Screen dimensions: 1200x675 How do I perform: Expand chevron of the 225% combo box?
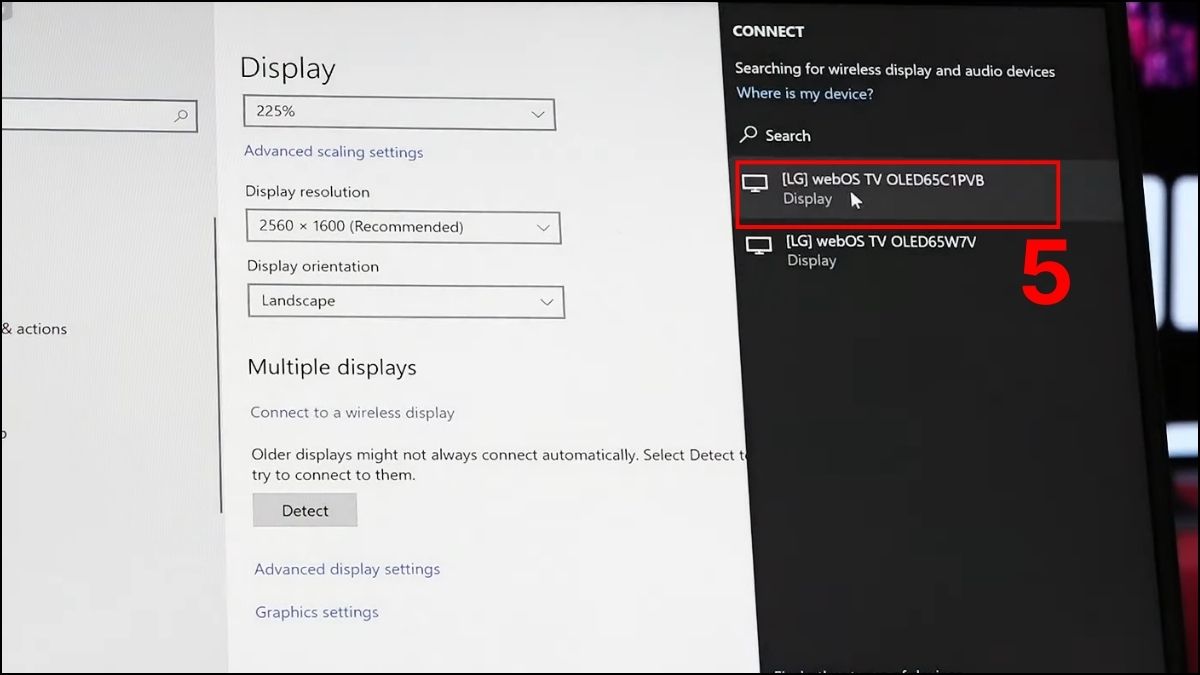[538, 115]
